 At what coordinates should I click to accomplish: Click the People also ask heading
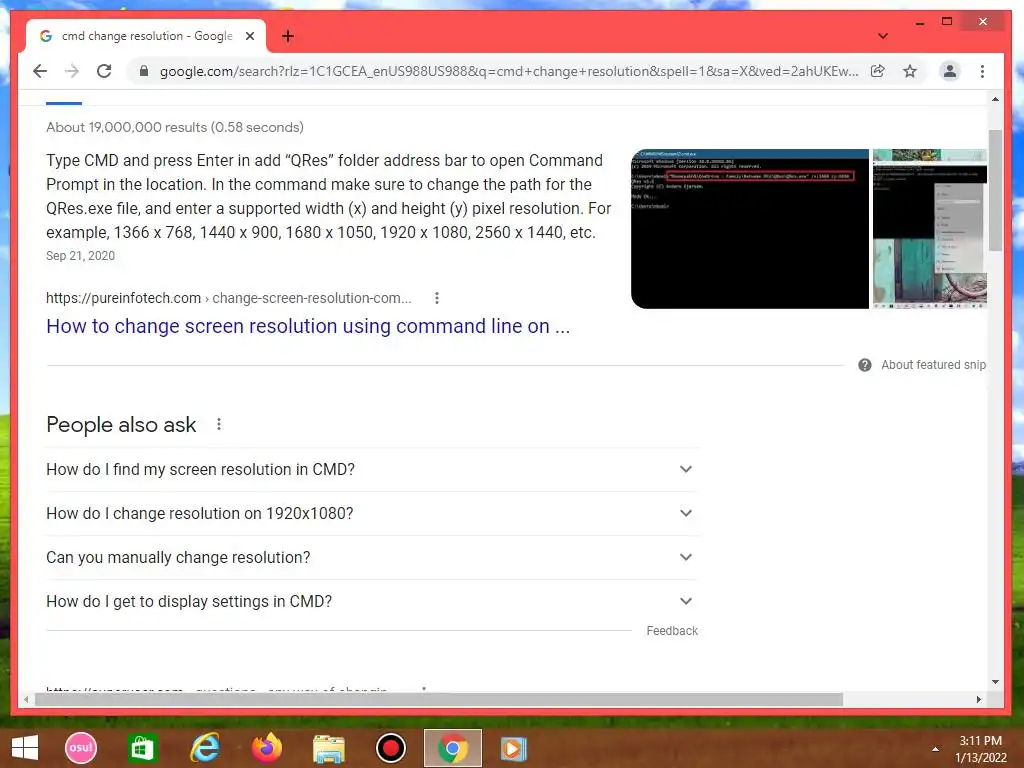tap(121, 424)
